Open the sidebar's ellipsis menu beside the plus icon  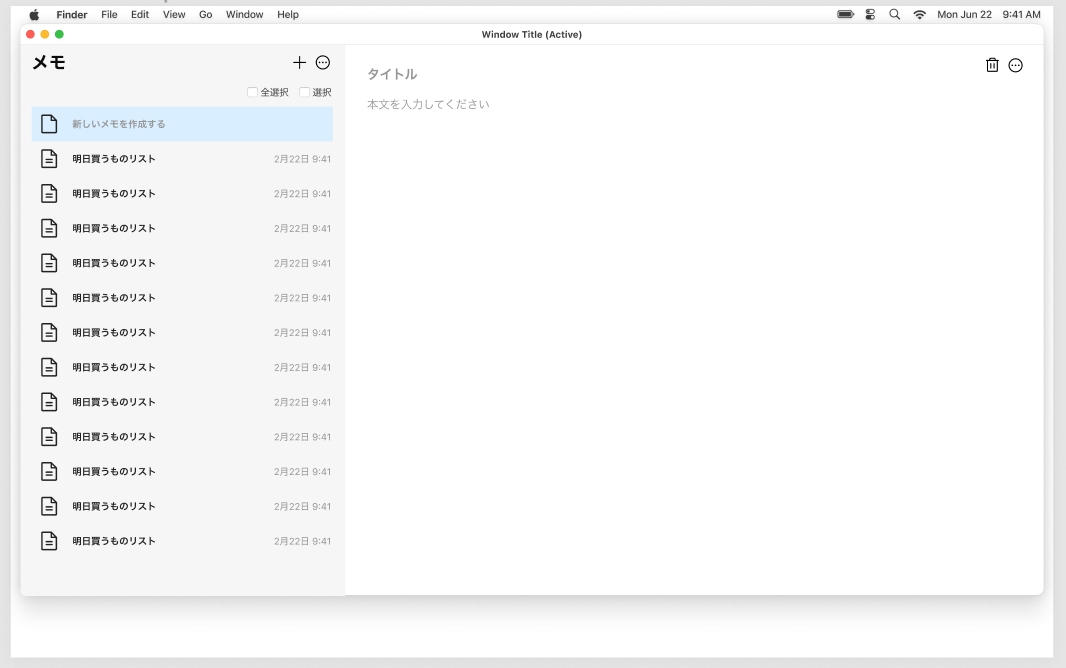click(x=323, y=62)
